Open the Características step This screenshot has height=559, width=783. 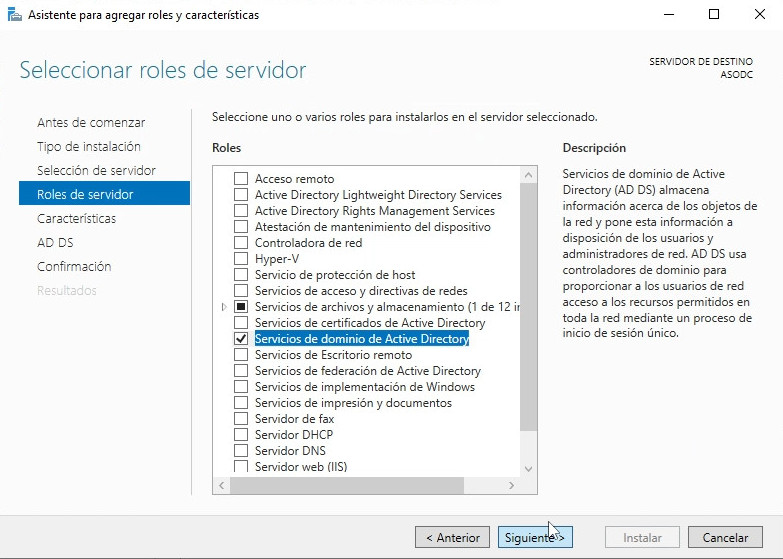point(76,219)
